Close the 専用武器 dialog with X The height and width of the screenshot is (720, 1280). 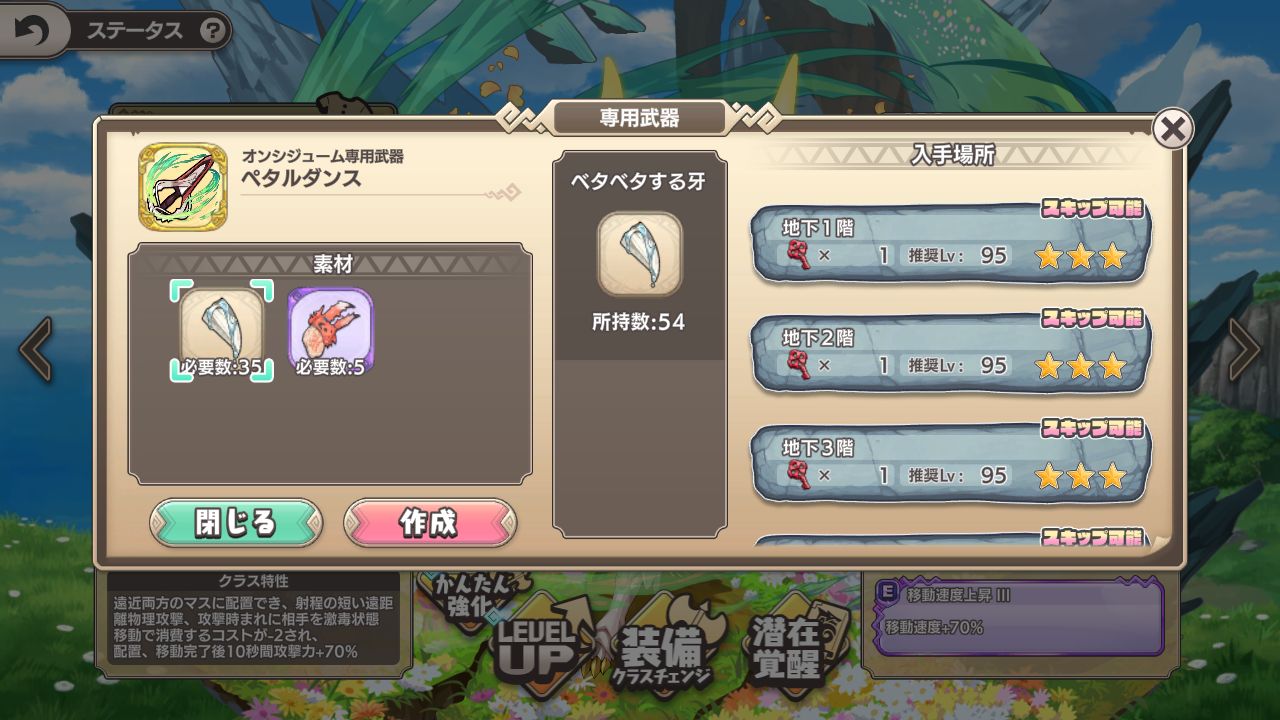pyautogui.click(x=1173, y=128)
